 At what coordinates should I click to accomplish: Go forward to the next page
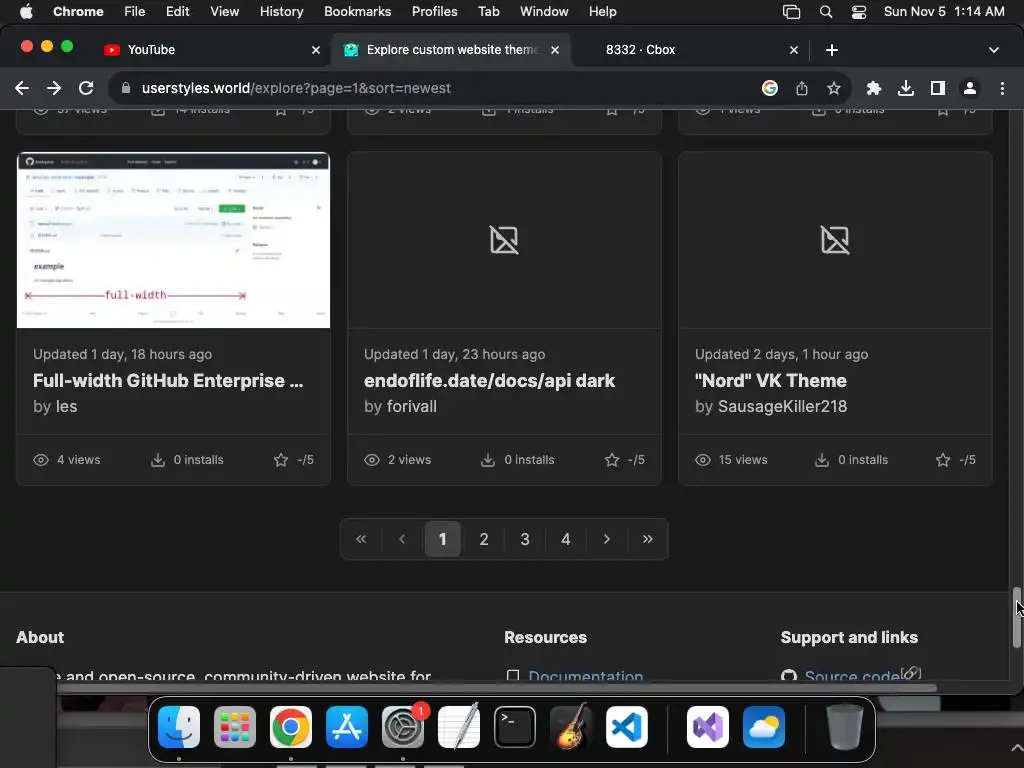54,88
